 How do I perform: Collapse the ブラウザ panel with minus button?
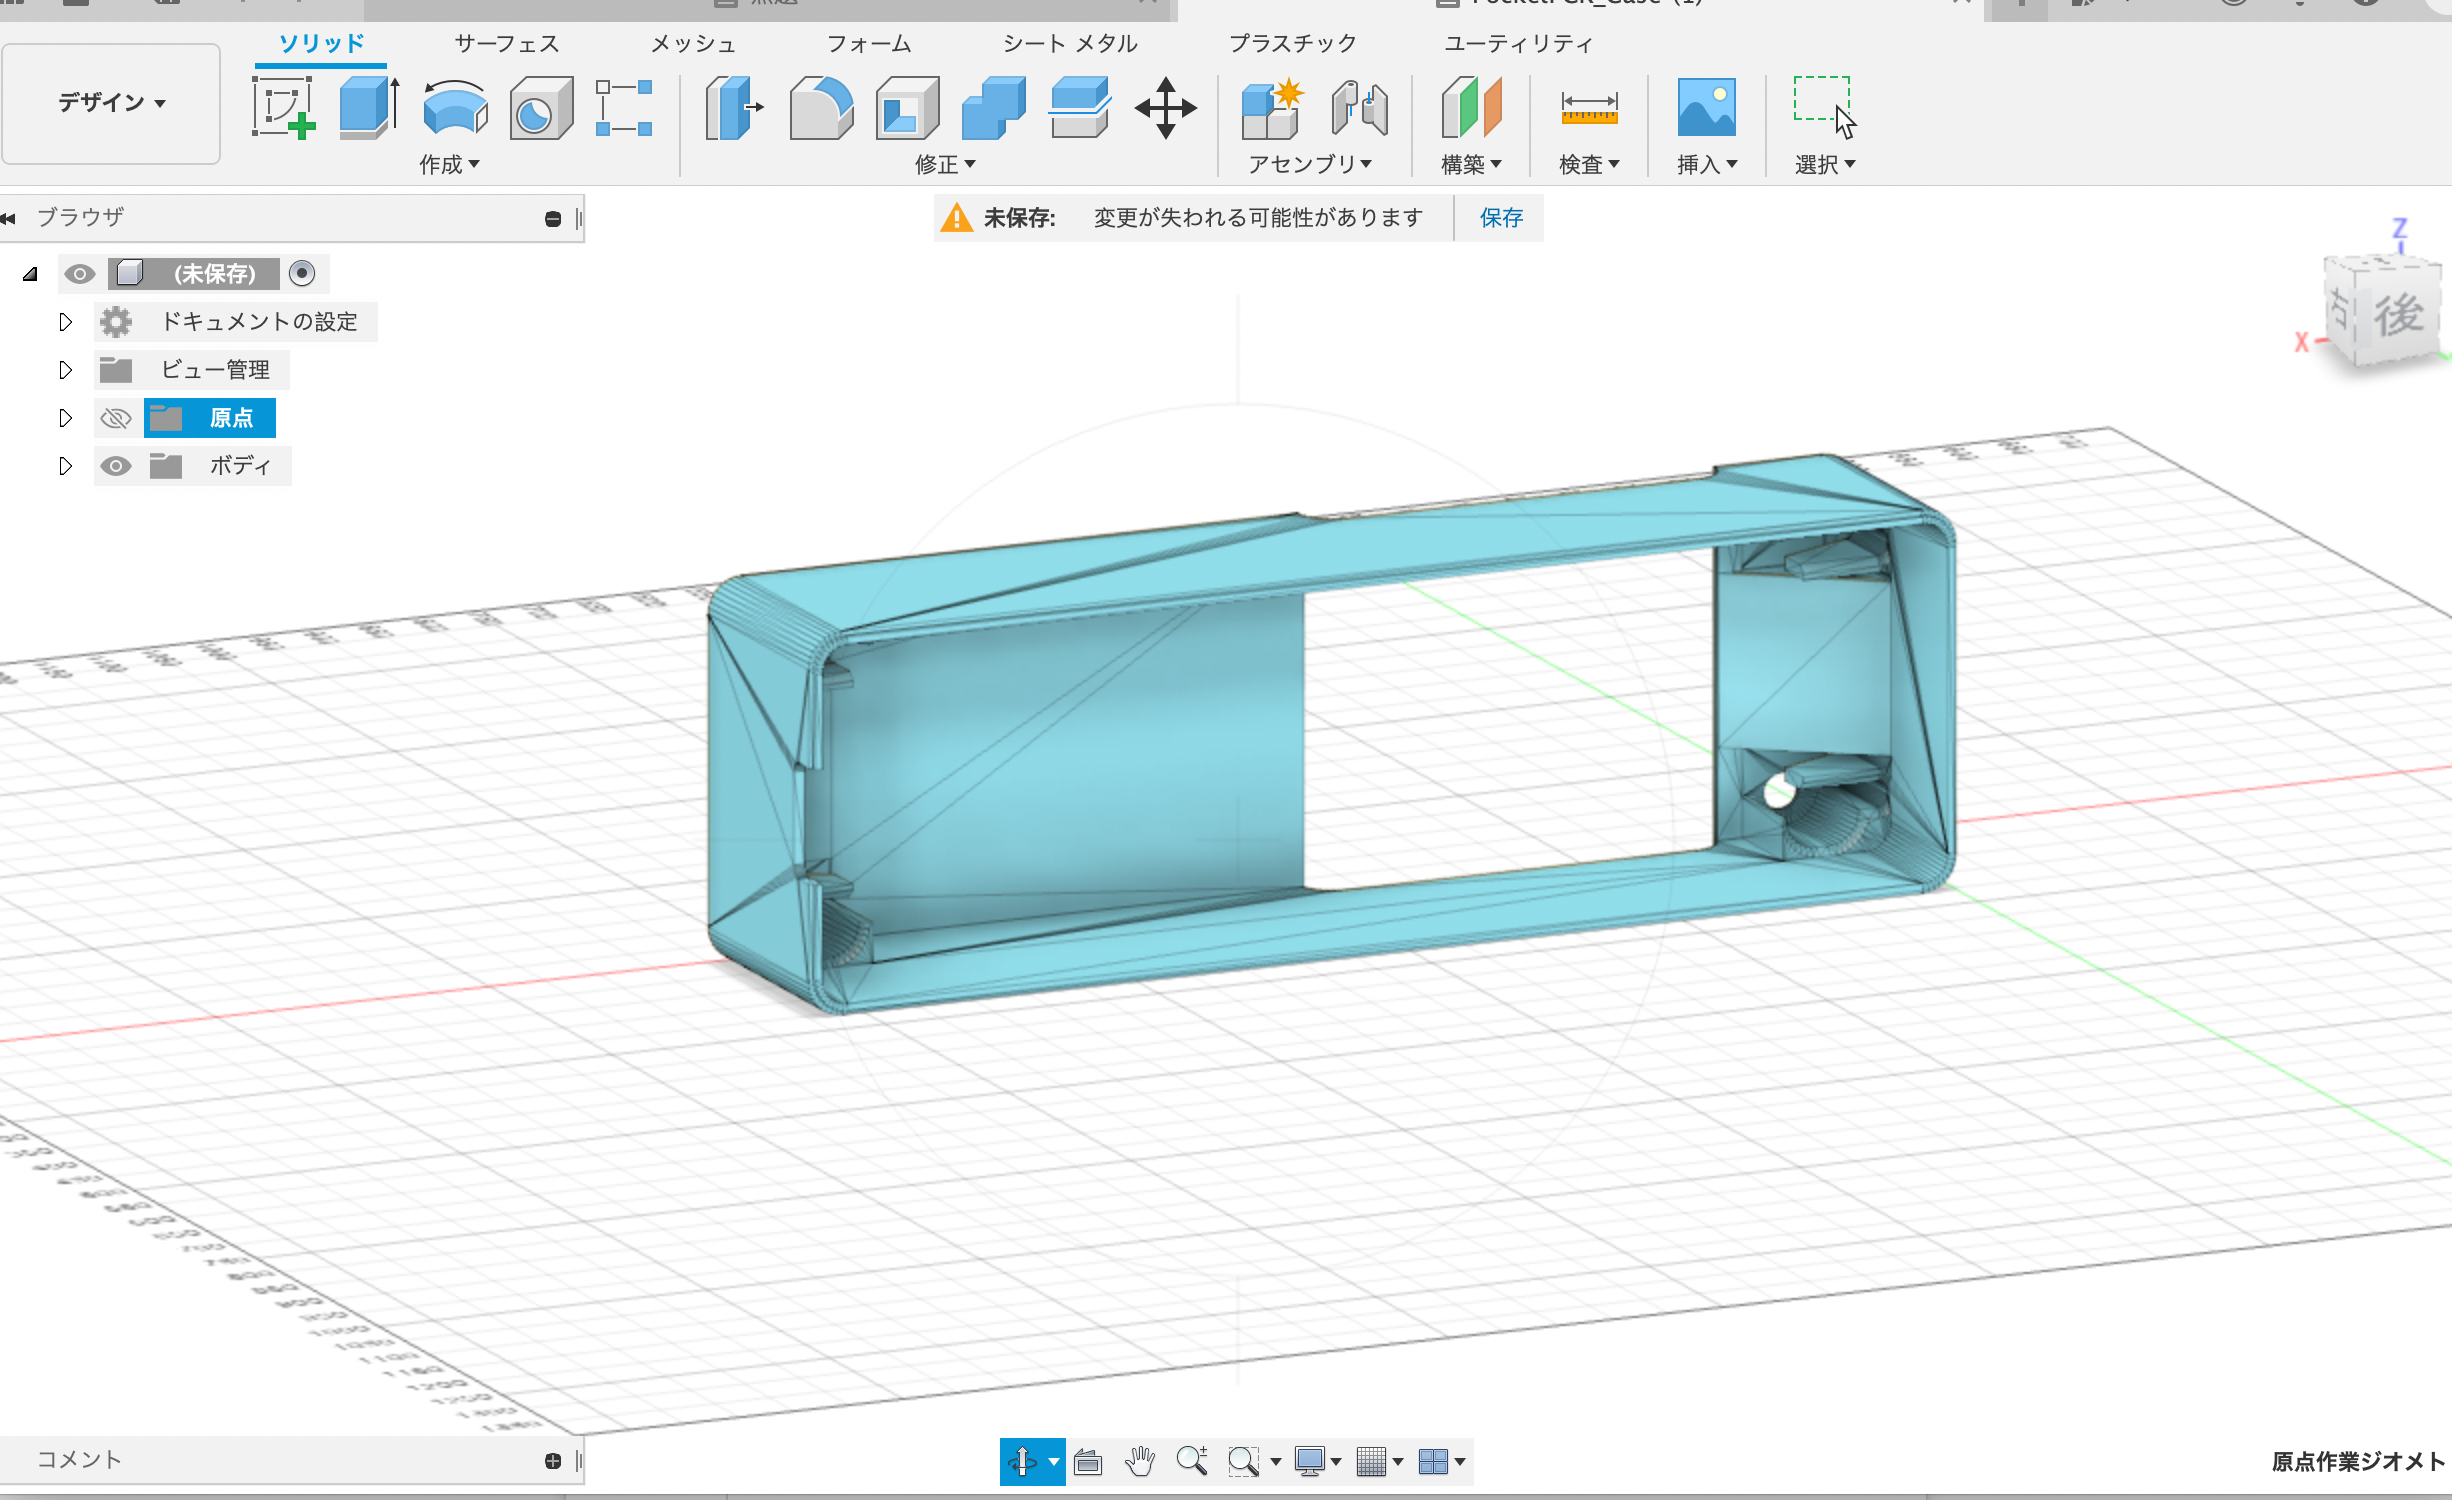tap(553, 219)
